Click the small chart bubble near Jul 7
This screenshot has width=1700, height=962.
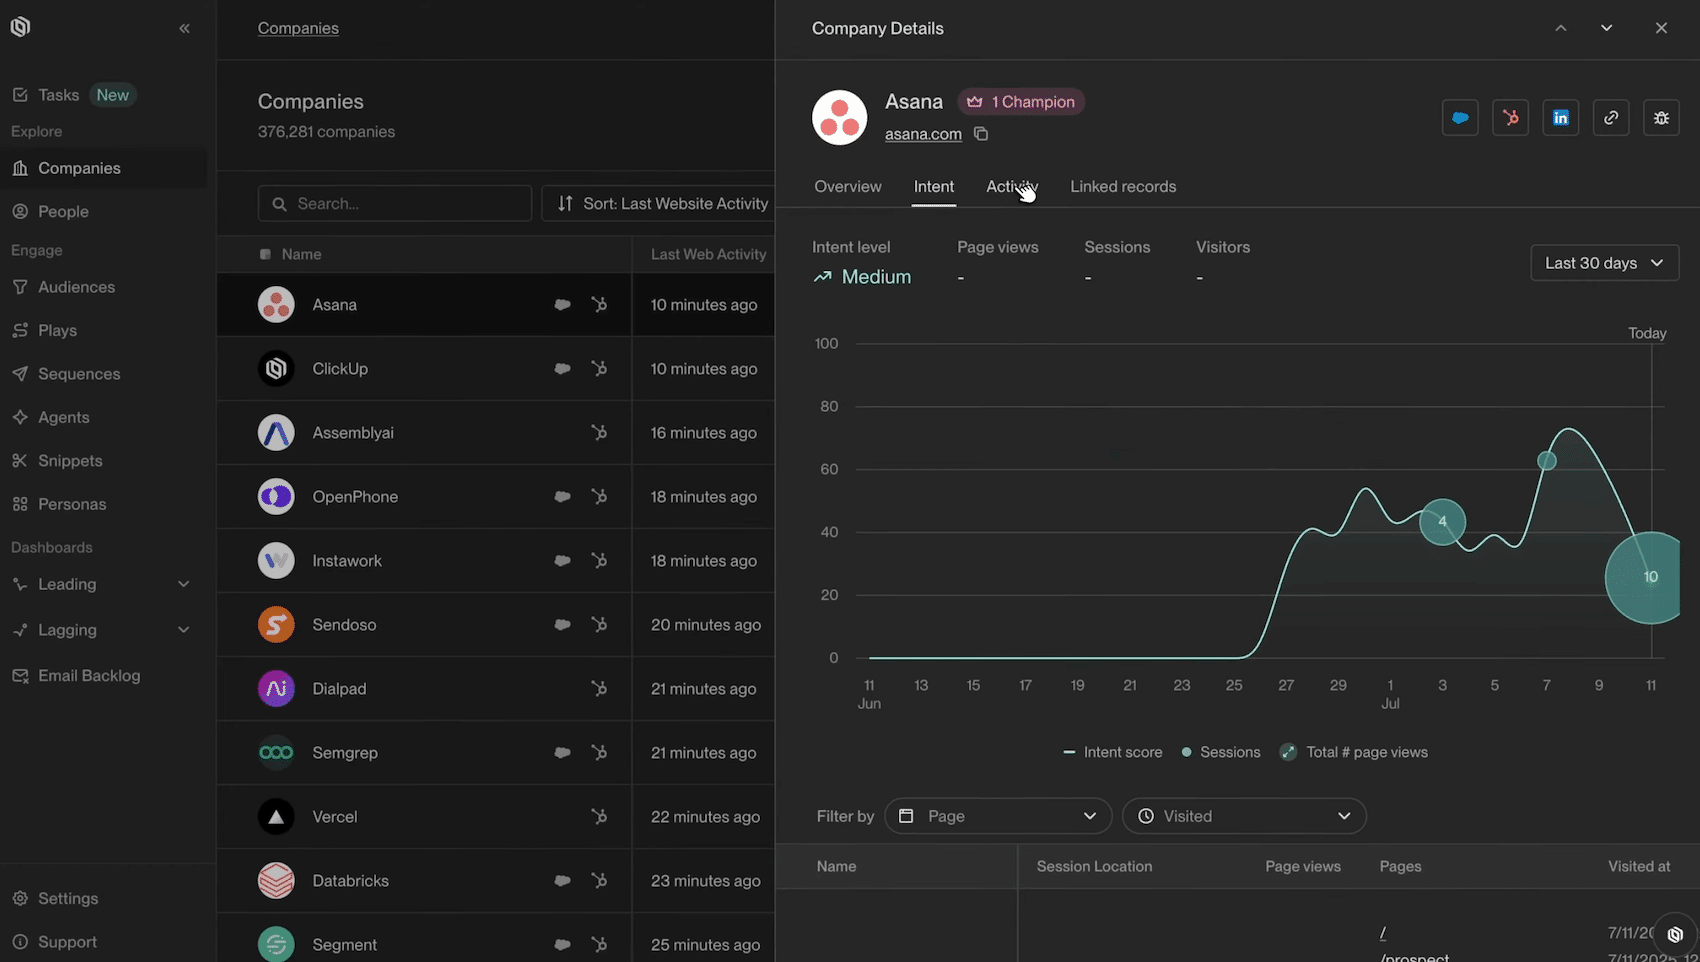[1547, 461]
